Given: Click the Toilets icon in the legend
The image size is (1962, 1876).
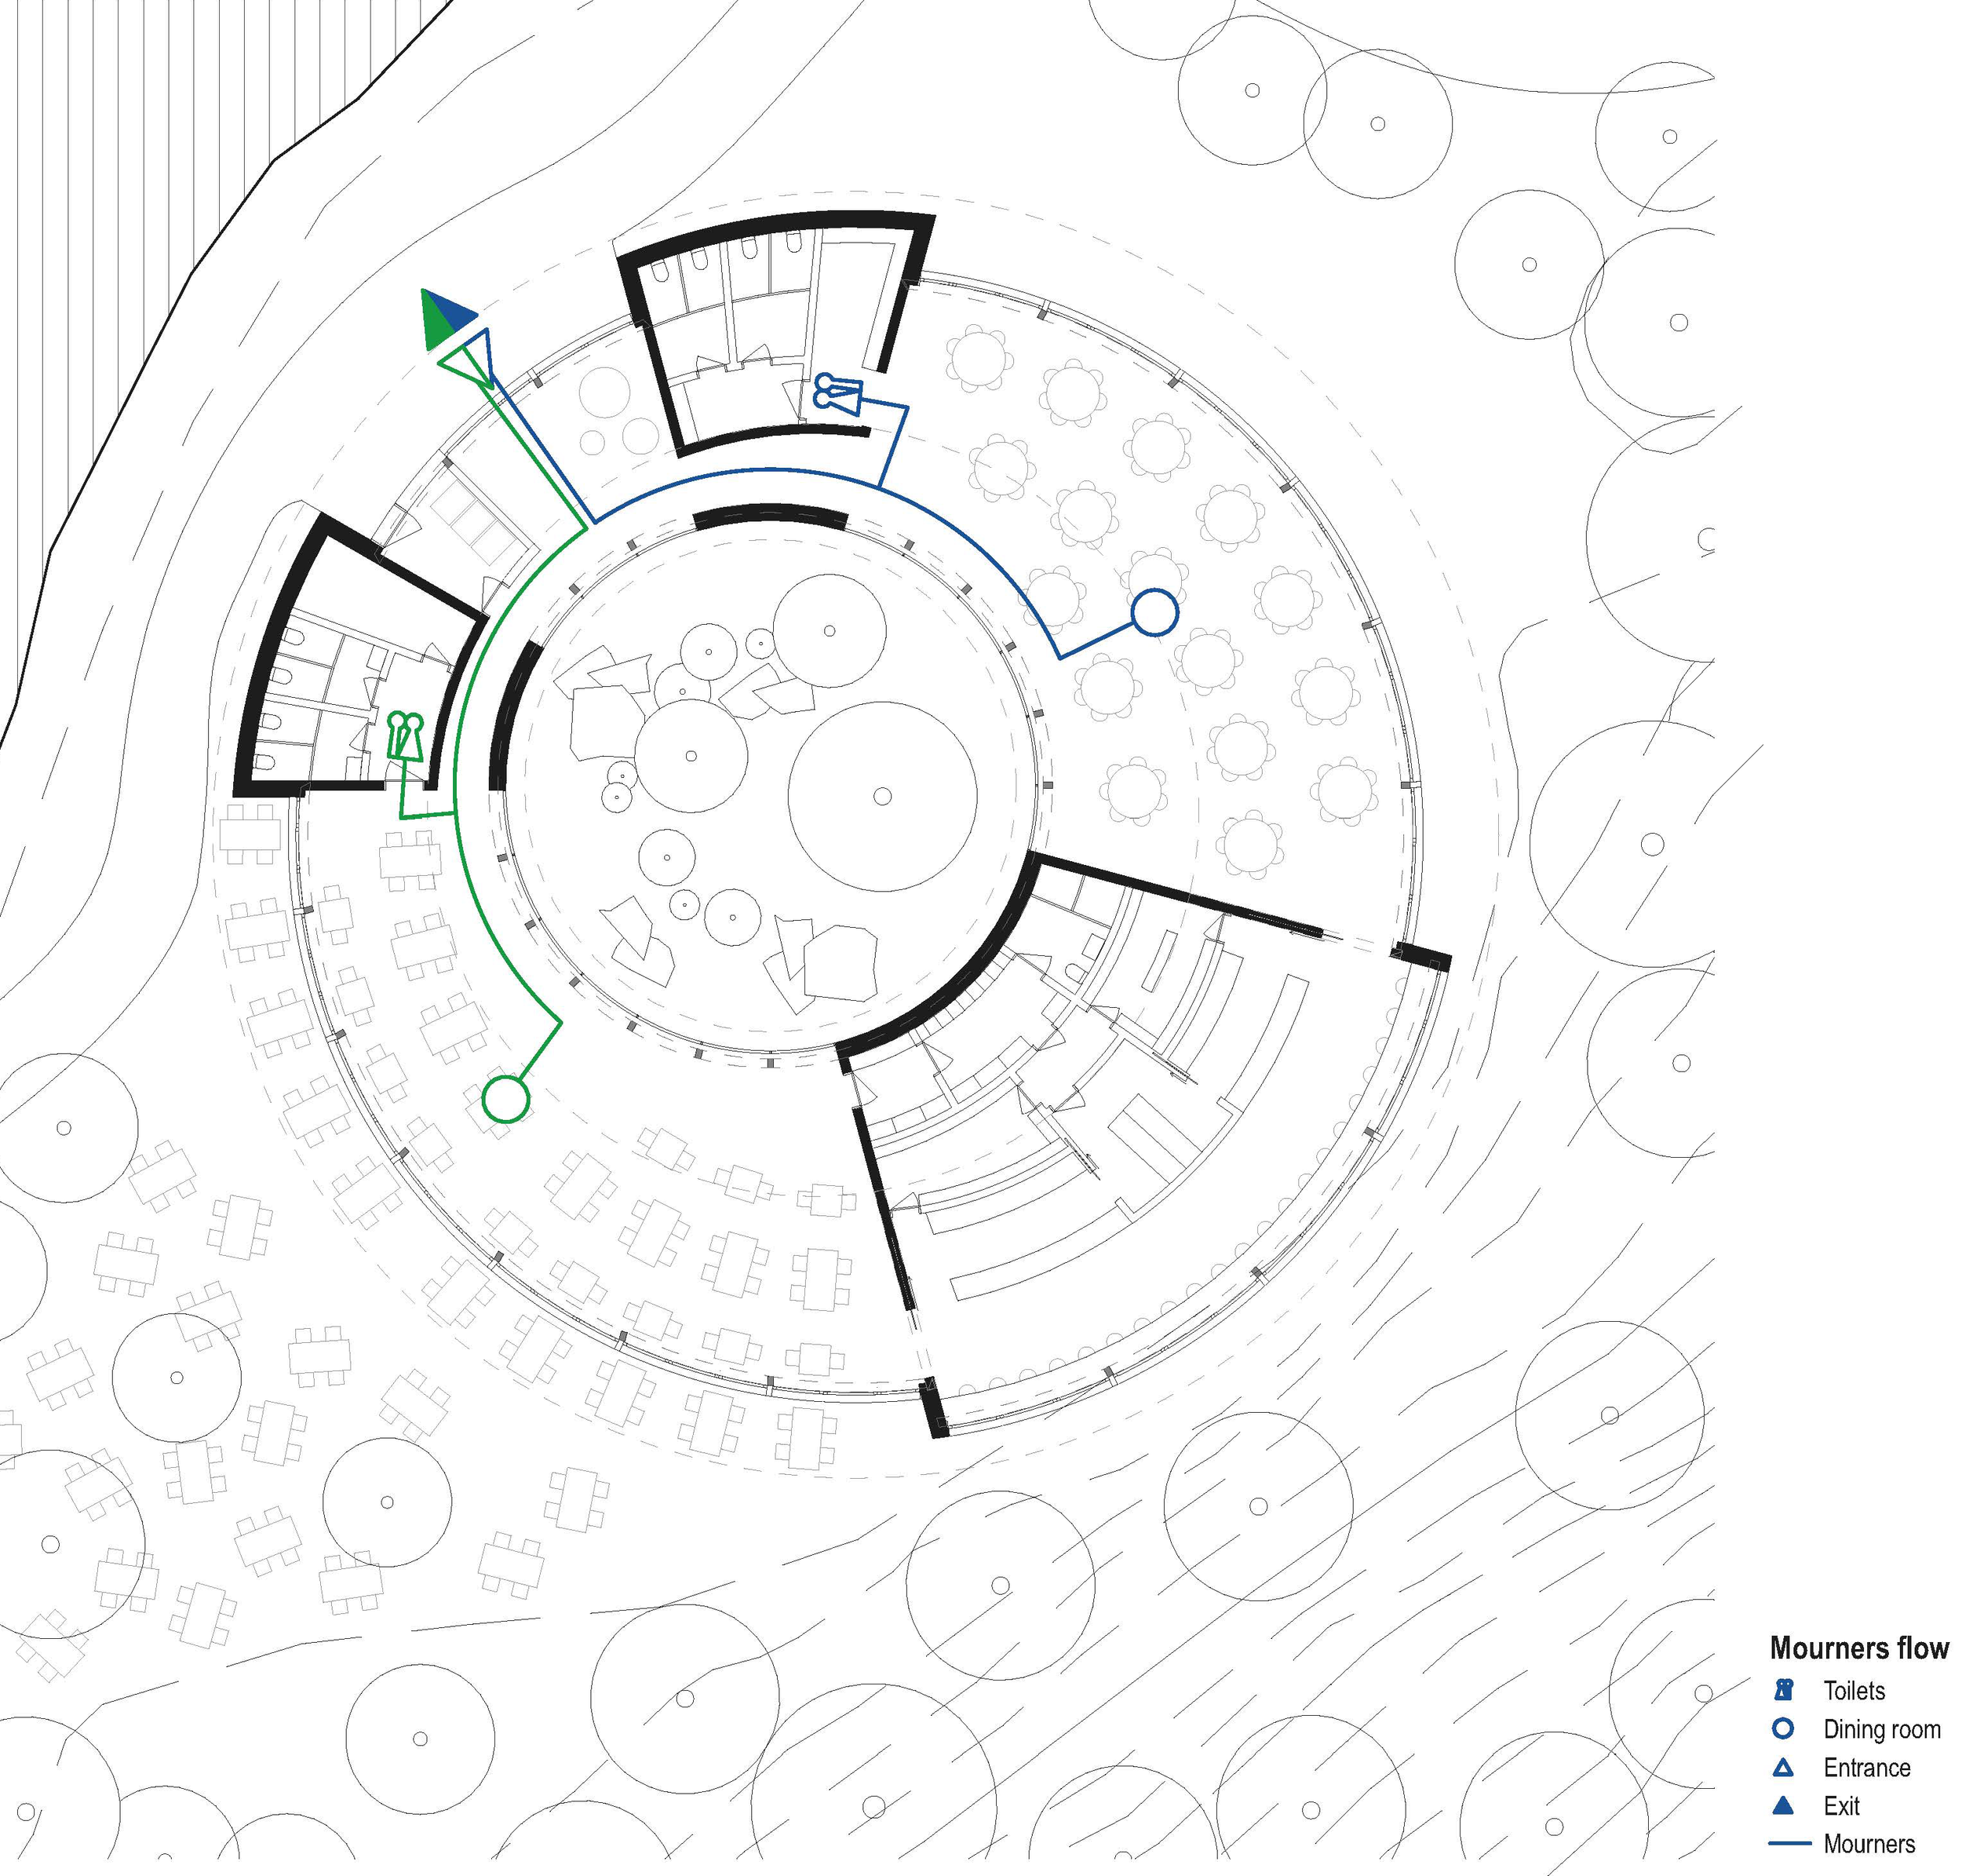Looking at the screenshot, I should 1783,1690.
